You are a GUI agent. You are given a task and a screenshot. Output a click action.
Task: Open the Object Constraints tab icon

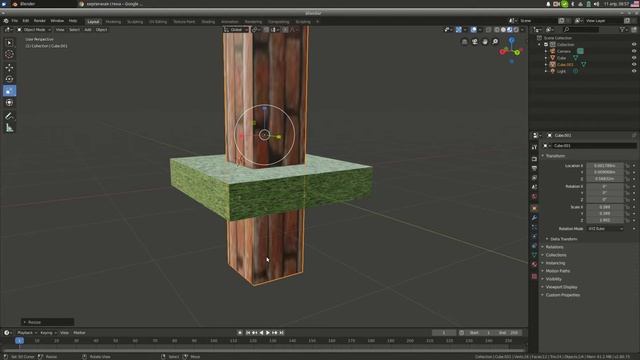pos(534,246)
